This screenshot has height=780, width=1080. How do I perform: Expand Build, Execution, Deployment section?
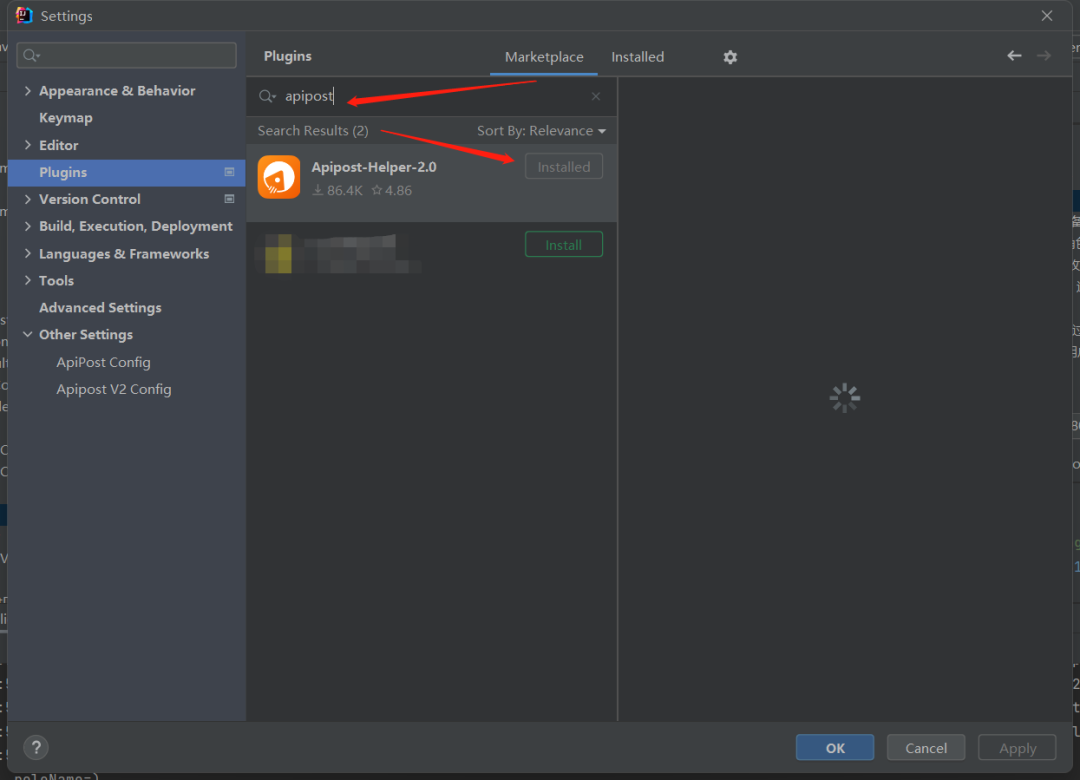coord(28,226)
